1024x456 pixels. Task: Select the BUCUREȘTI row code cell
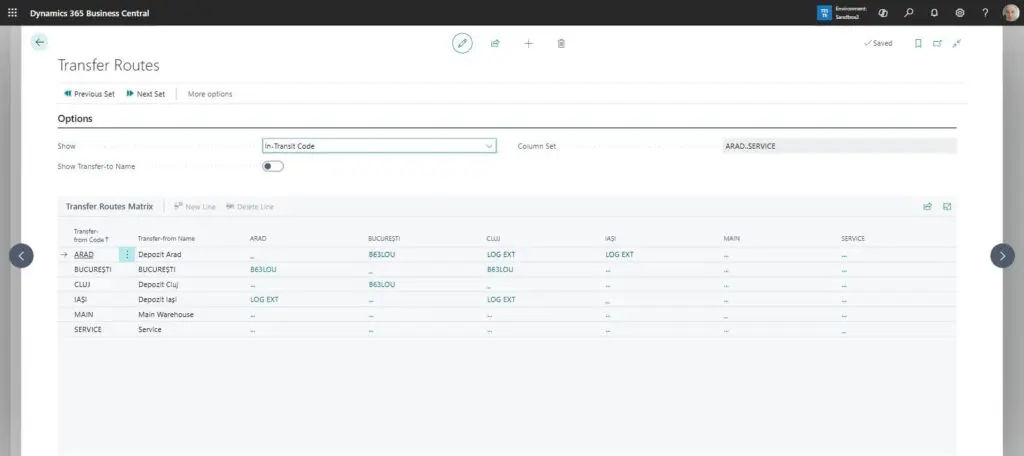point(93,269)
